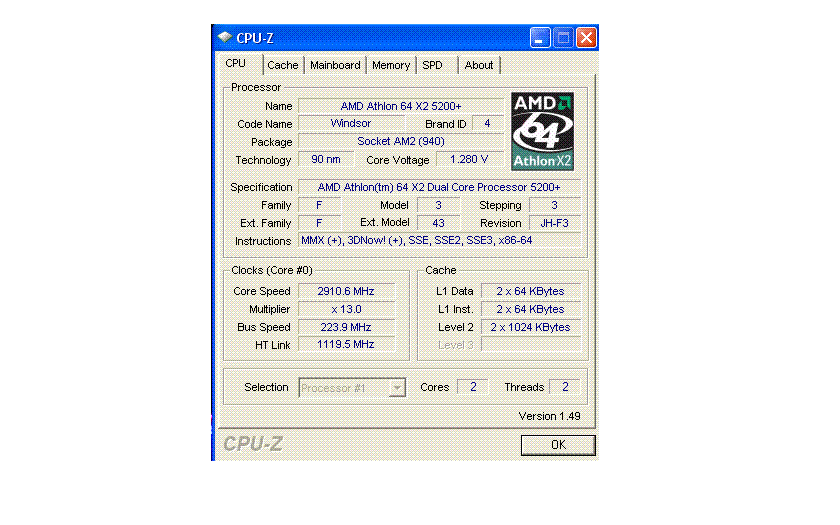Image resolution: width=840 pixels, height=525 pixels.
Task: Click the OK button
Action: (558, 445)
